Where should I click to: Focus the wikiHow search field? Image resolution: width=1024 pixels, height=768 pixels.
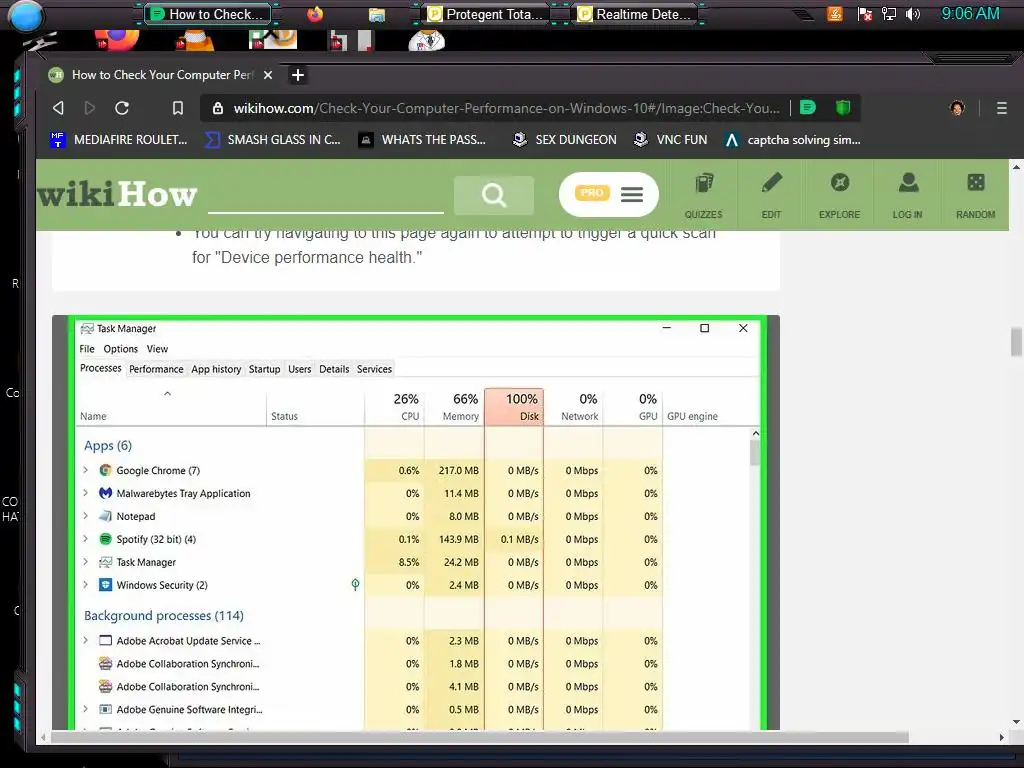pos(325,196)
